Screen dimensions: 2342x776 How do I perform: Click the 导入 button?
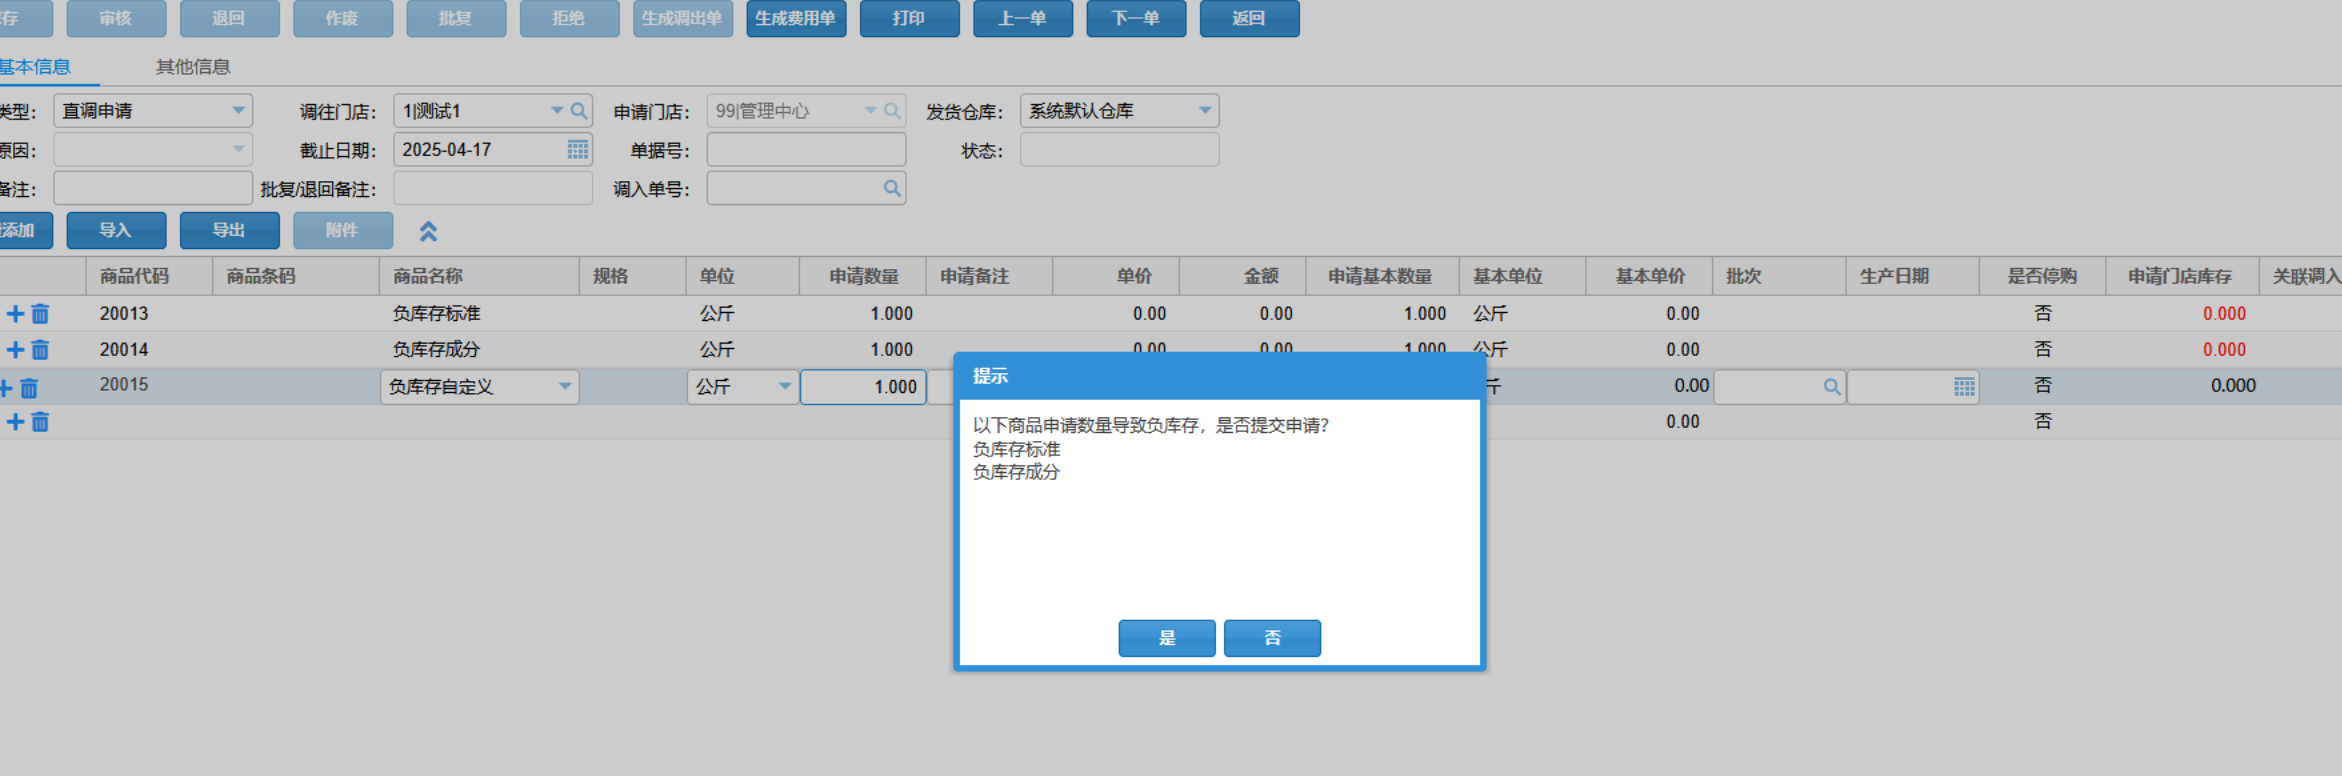click(116, 230)
